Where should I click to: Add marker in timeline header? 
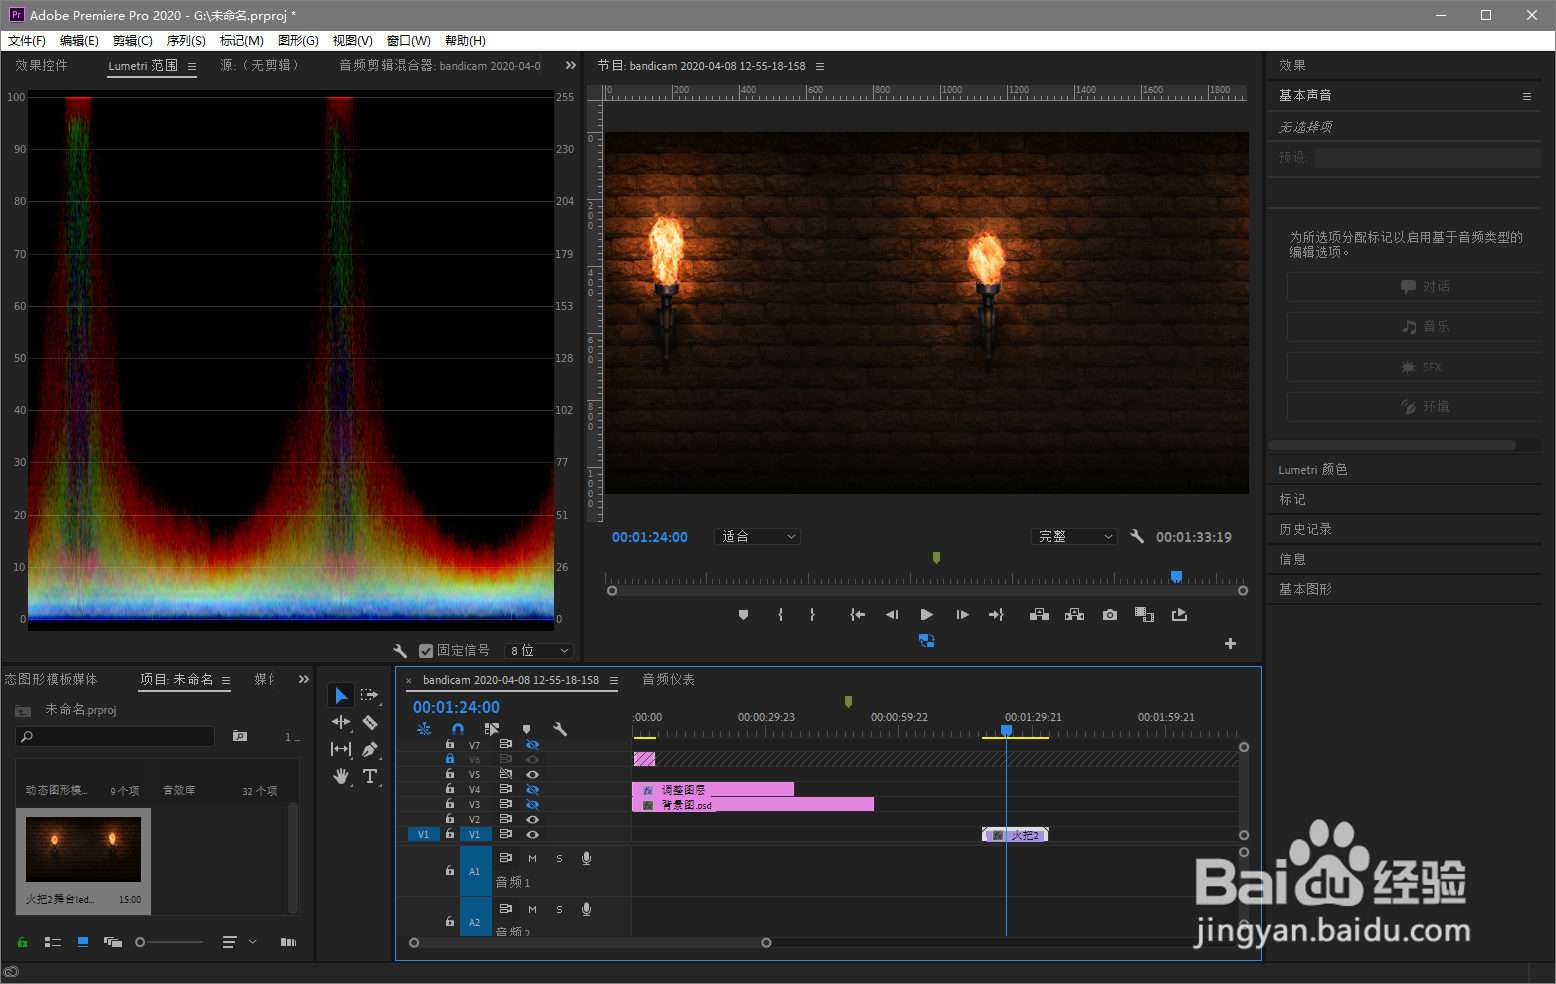(x=527, y=729)
